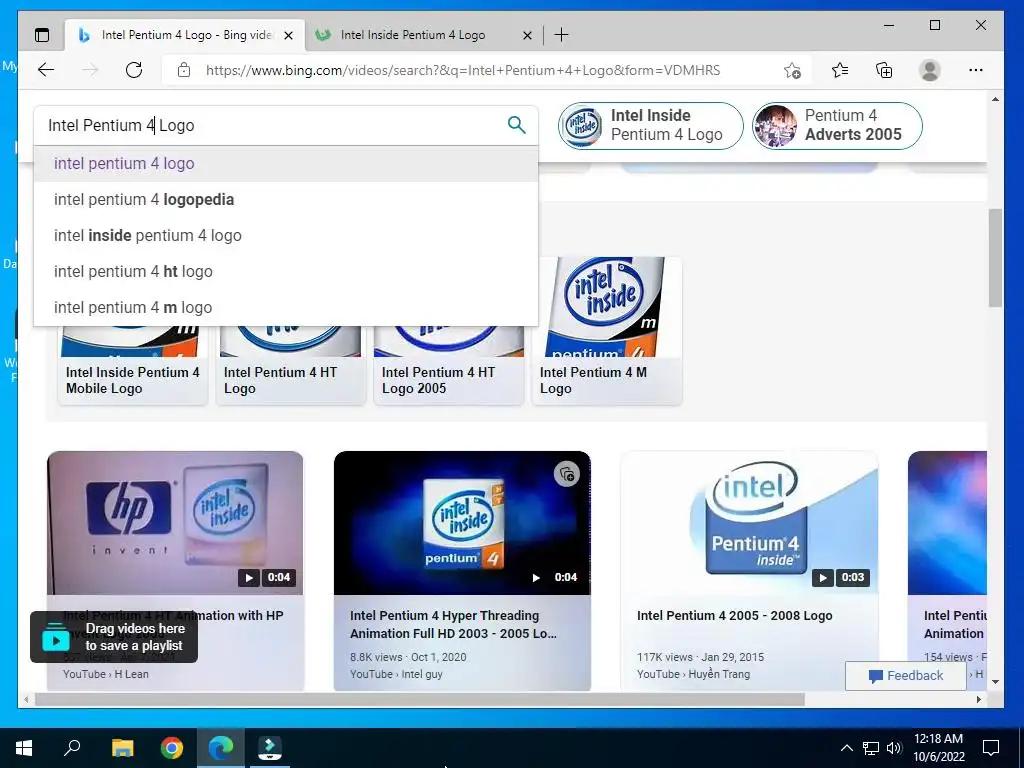Play the Hyper Threading Animation video thumbnail
1024x768 pixels.
point(462,522)
